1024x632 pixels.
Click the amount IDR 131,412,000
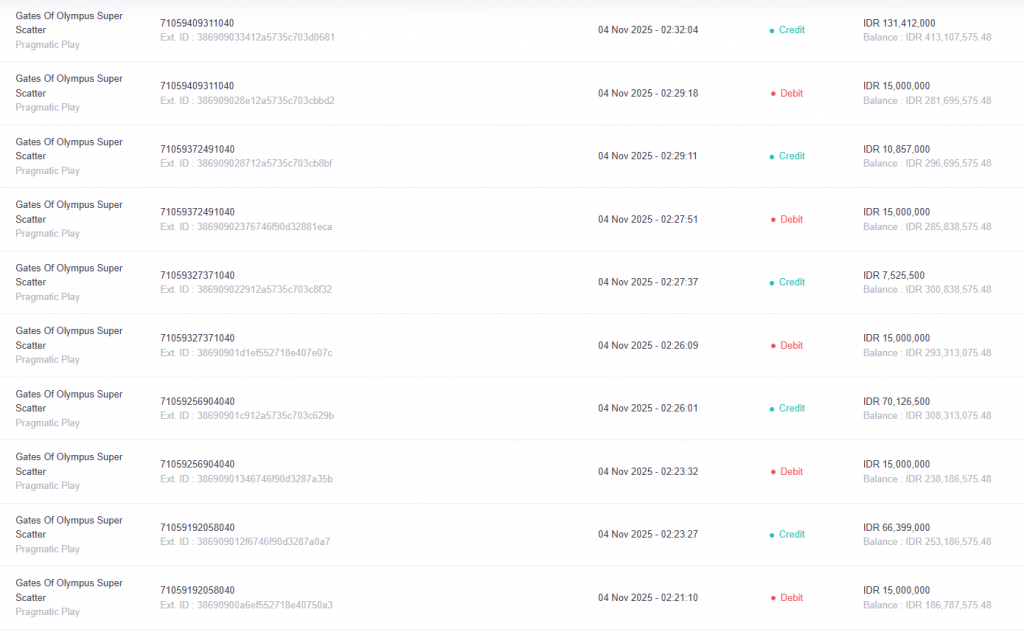pyautogui.click(x=899, y=23)
